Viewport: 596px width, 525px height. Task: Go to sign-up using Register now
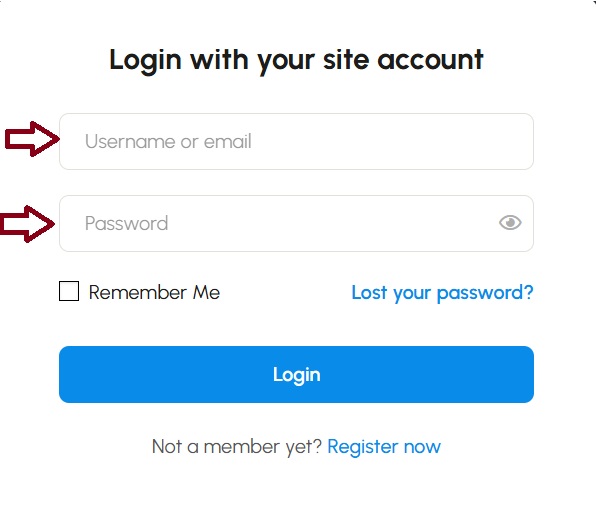(384, 447)
